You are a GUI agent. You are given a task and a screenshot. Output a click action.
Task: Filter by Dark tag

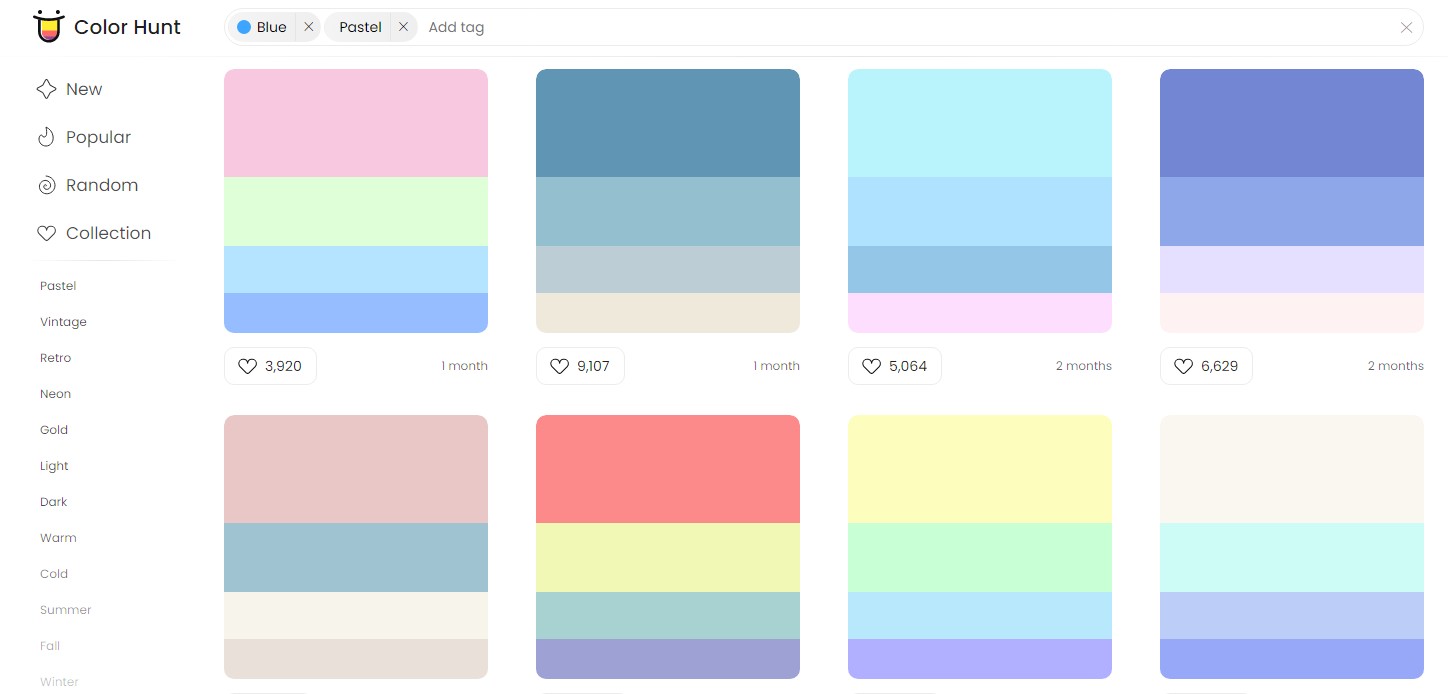point(54,502)
